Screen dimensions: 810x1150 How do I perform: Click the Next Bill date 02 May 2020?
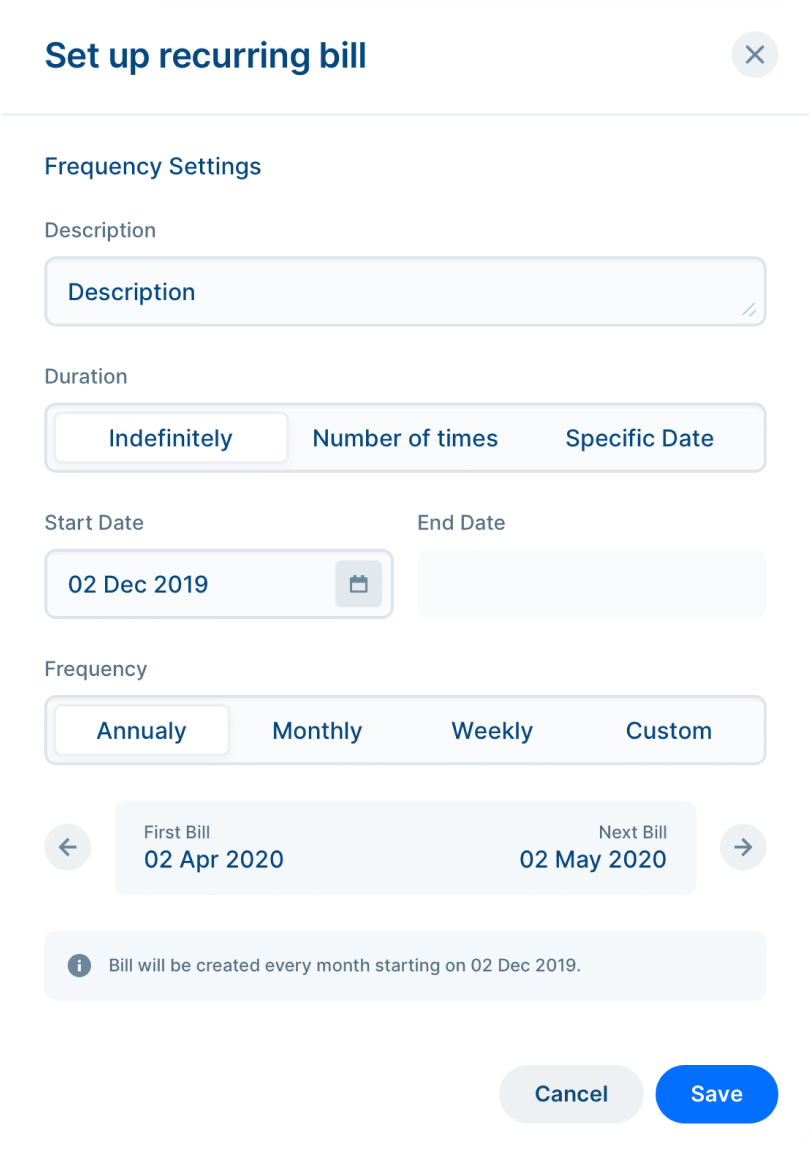tap(593, 860)
